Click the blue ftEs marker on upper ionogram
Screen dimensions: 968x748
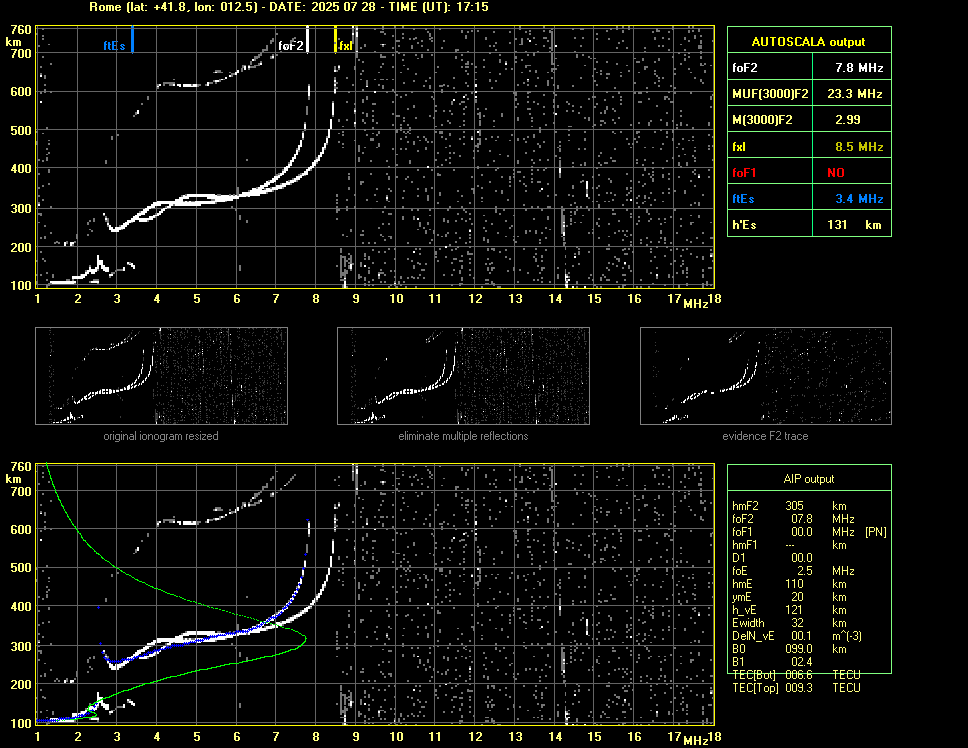pos(132,39)
